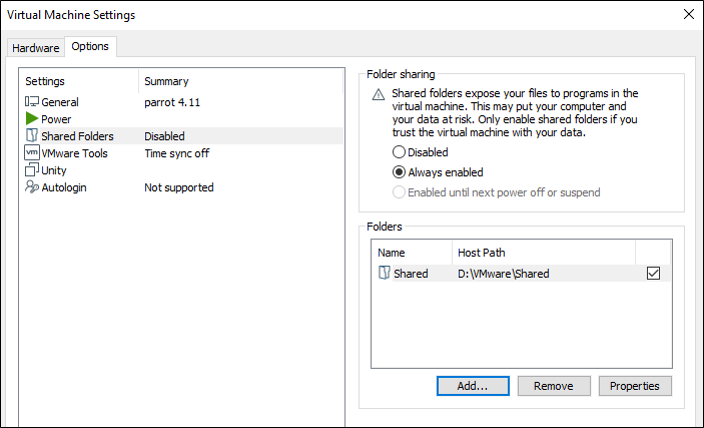Click the warning triangle icon in Folder sharing

[x=378, y=94]
